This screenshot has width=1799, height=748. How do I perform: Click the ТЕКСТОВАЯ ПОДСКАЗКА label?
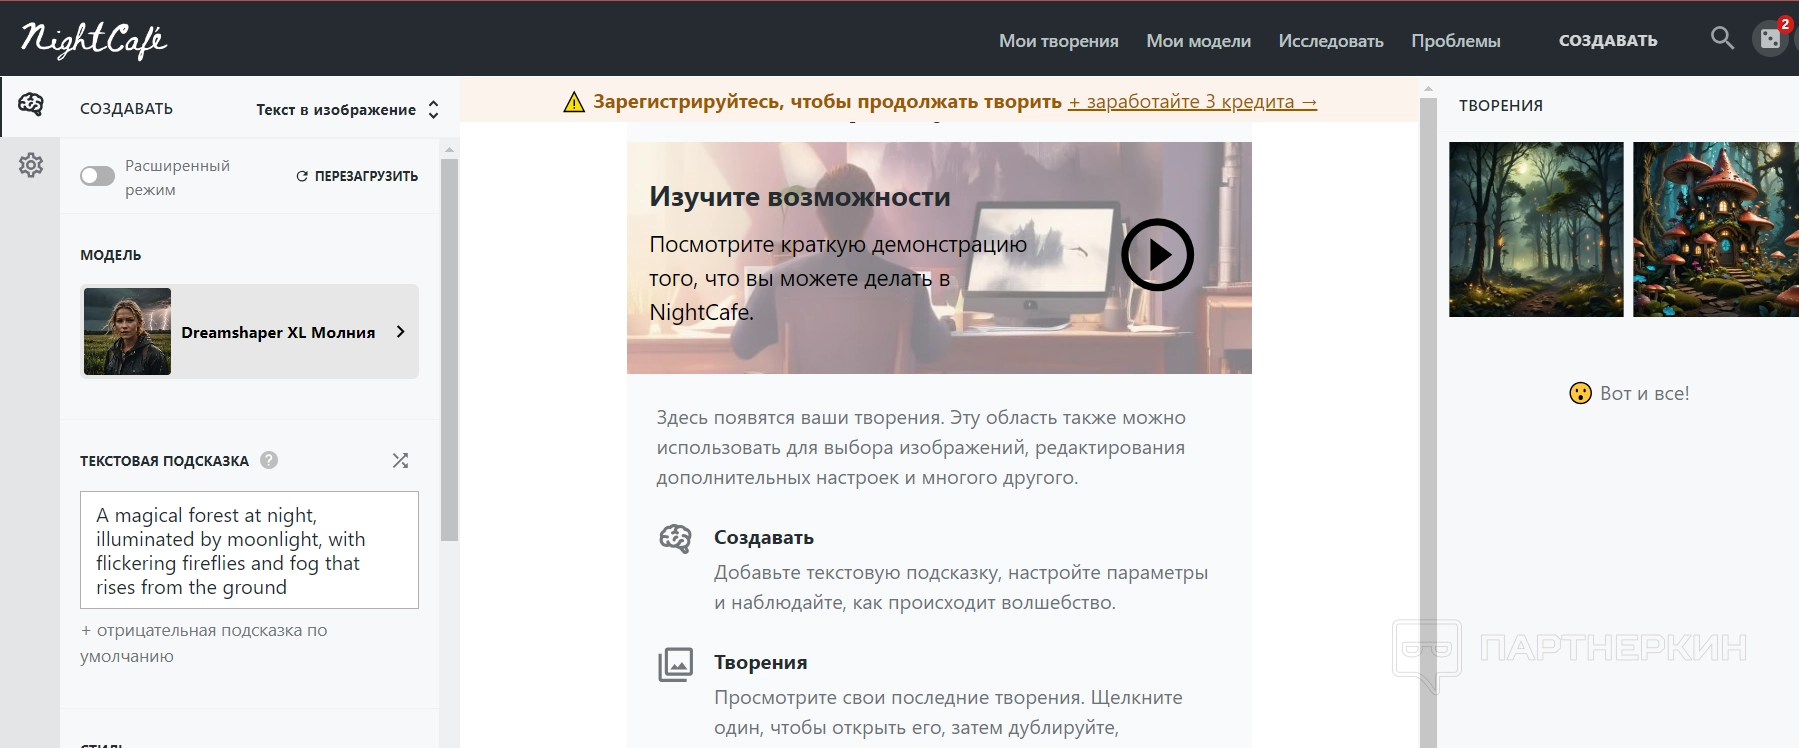[164, 461]
